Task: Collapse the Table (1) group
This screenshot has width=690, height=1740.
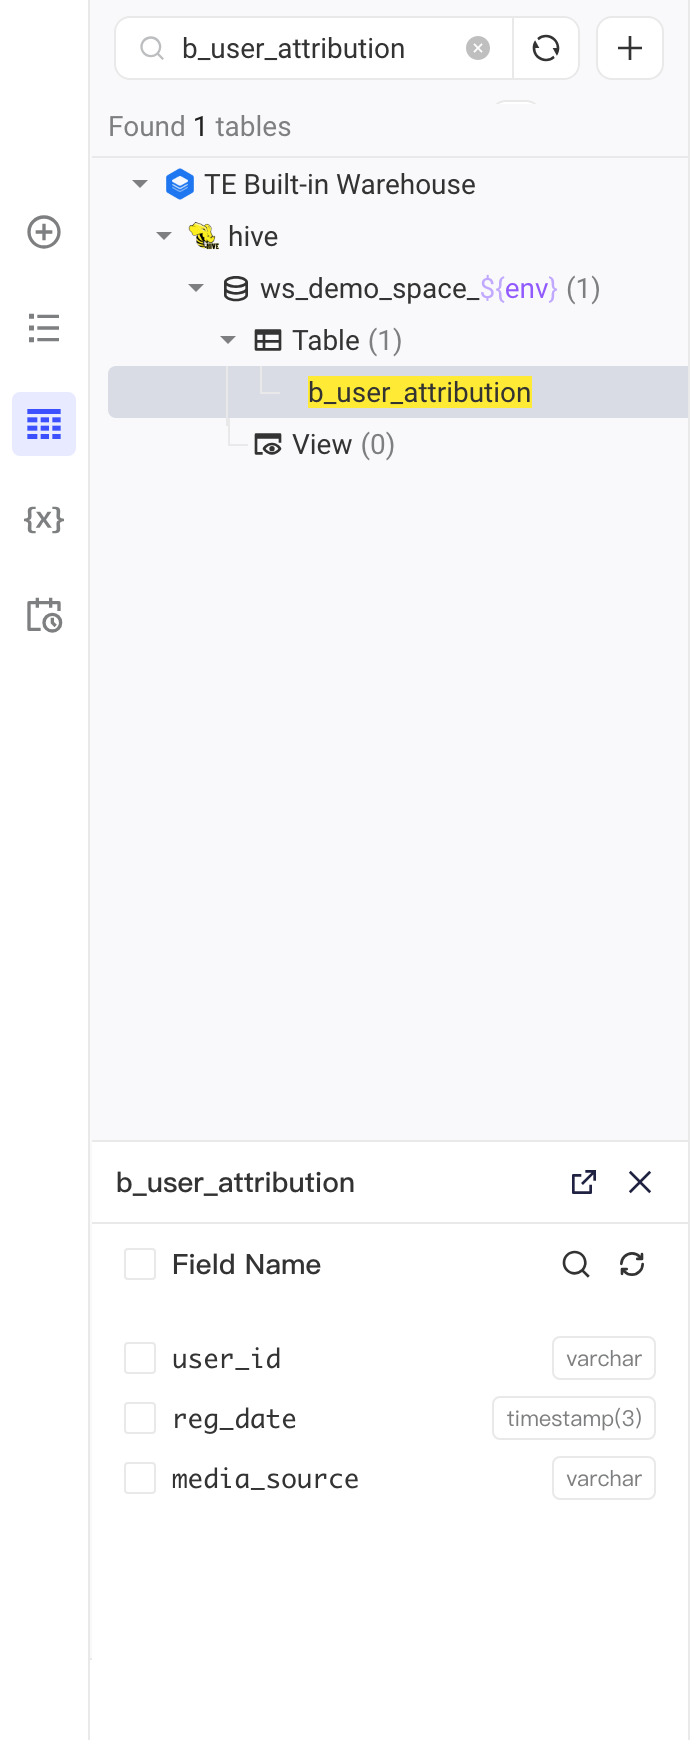Action: pyautogui.click(x=228, y=340)
